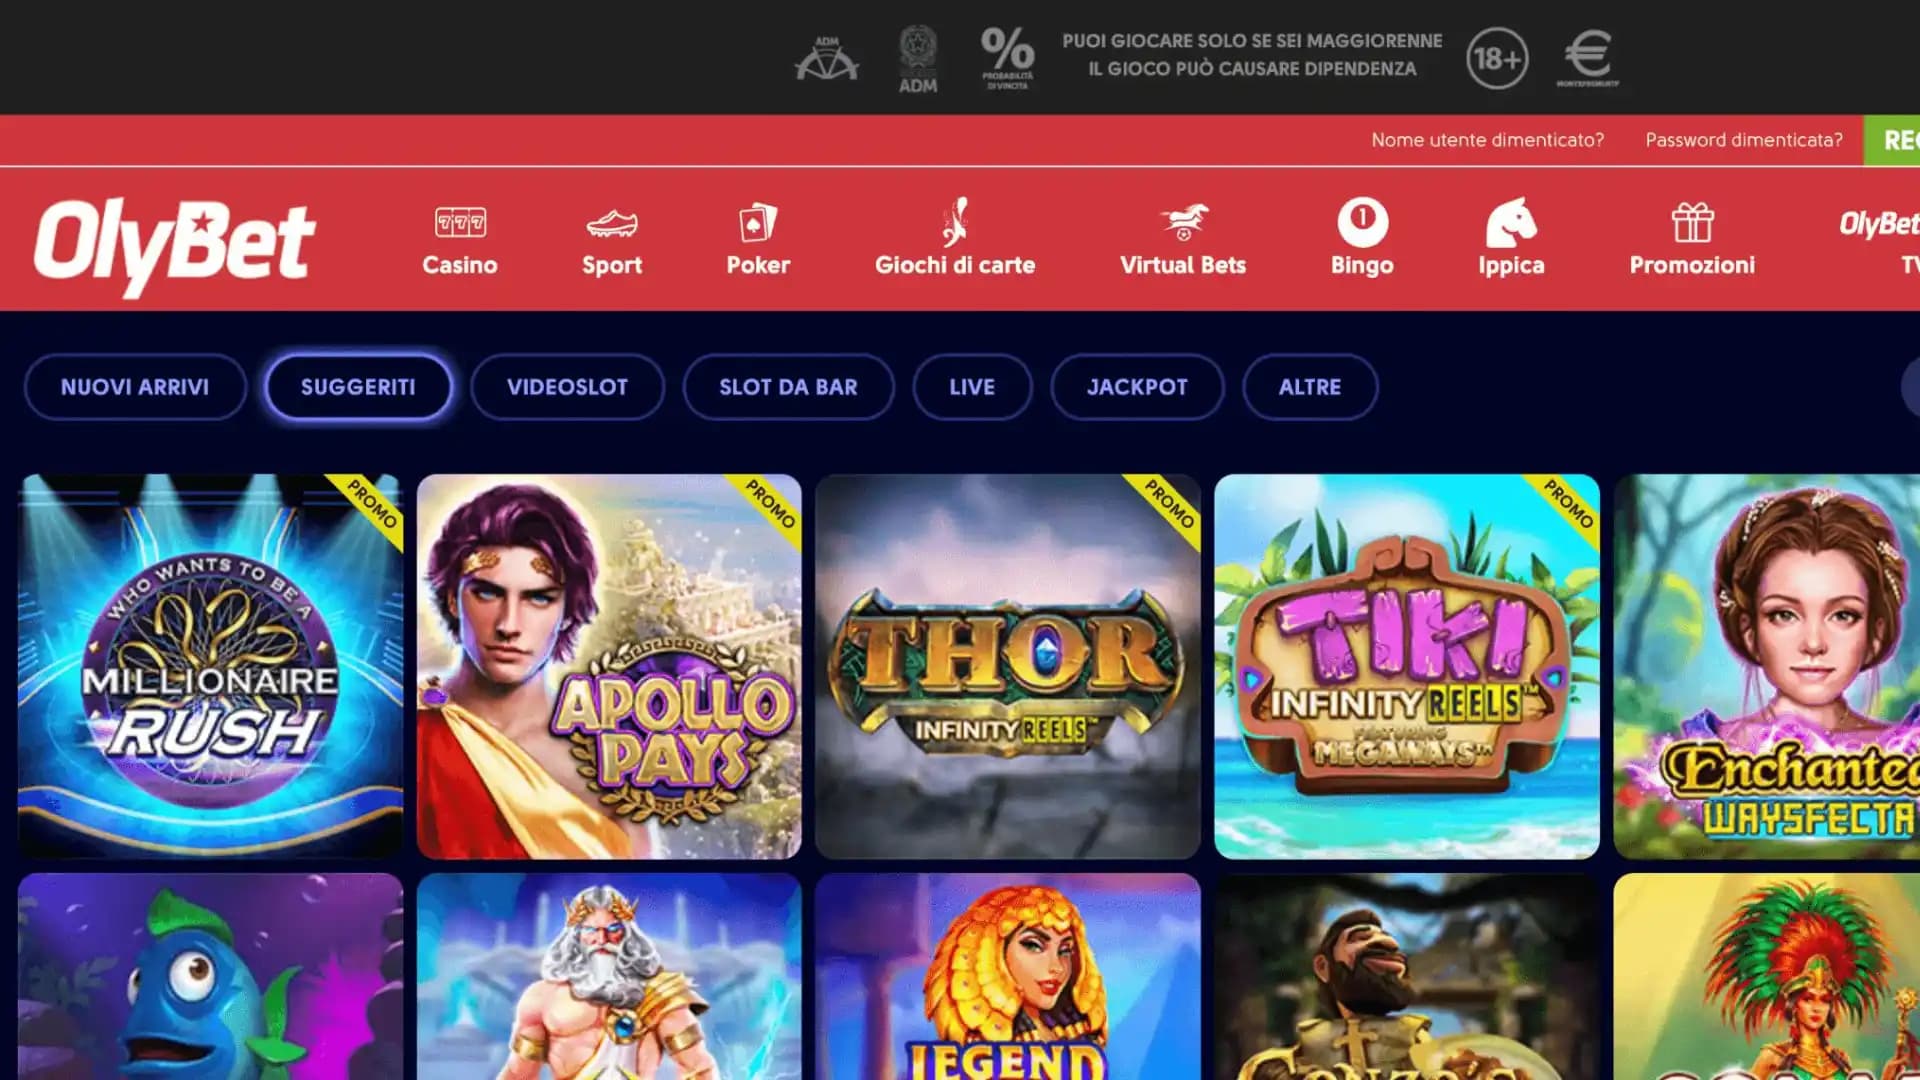Open the Casino slot machine icon
Viewport: 1920px width, 1080px height.
tap(460, 222)
